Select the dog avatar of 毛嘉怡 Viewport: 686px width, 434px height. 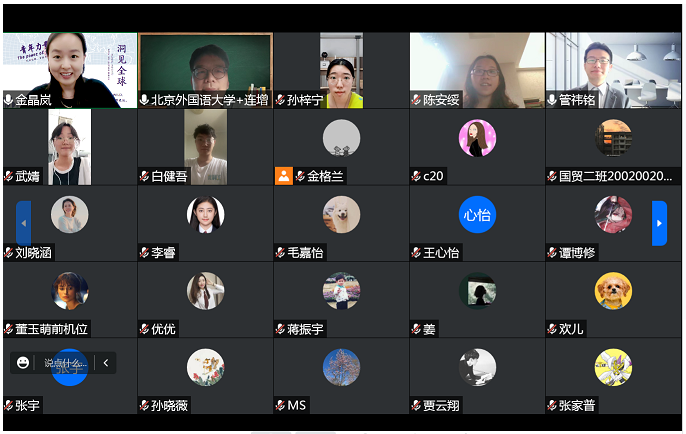click(341, 214)
